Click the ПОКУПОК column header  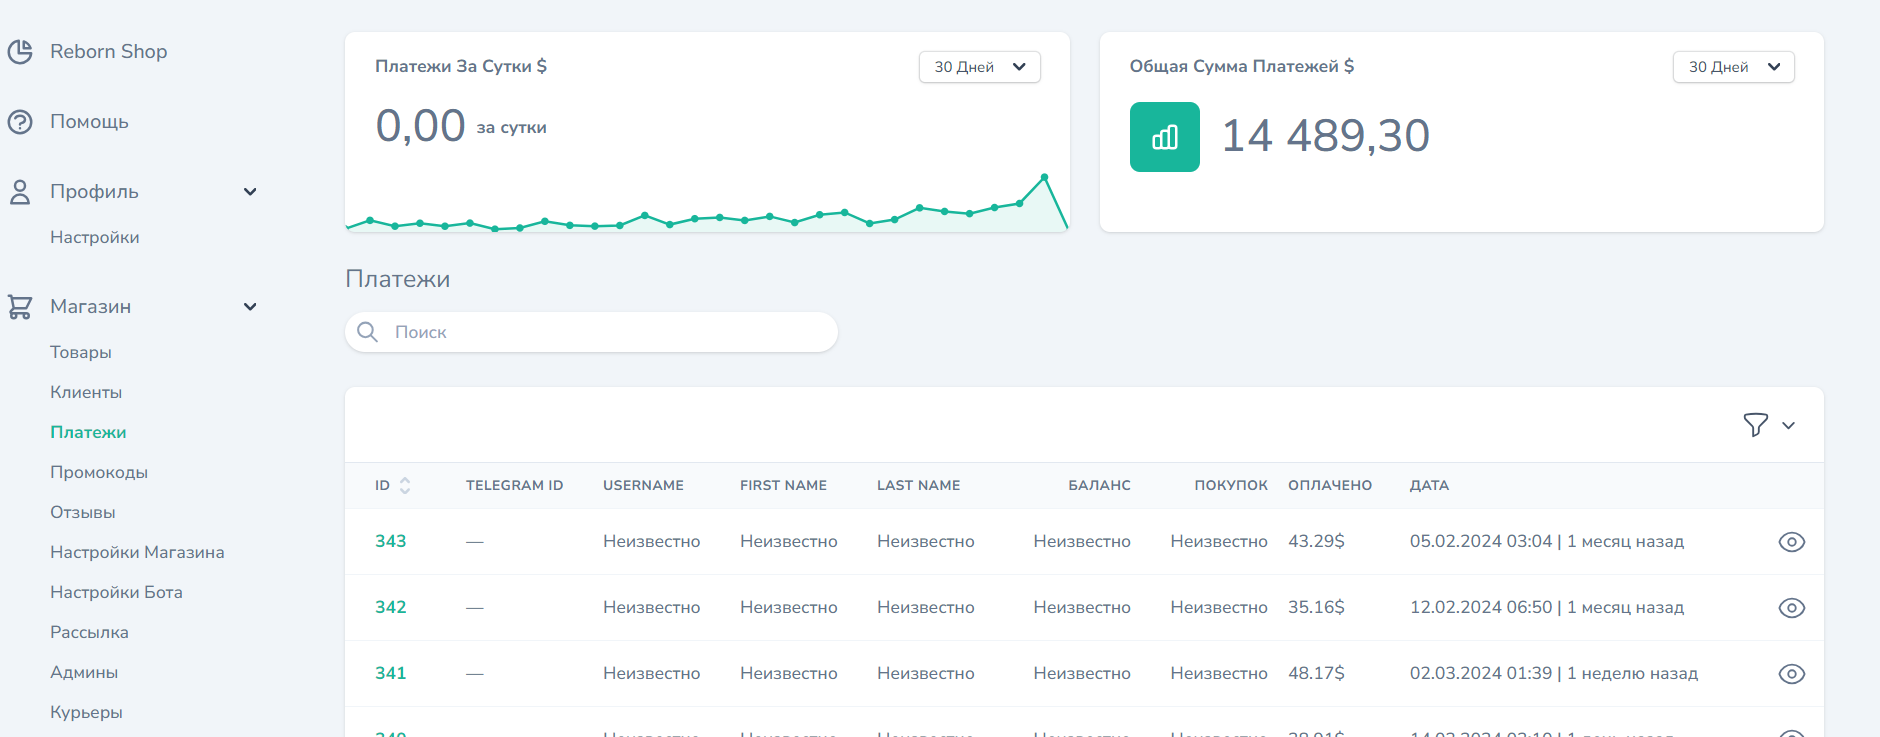pos(1231,485)
